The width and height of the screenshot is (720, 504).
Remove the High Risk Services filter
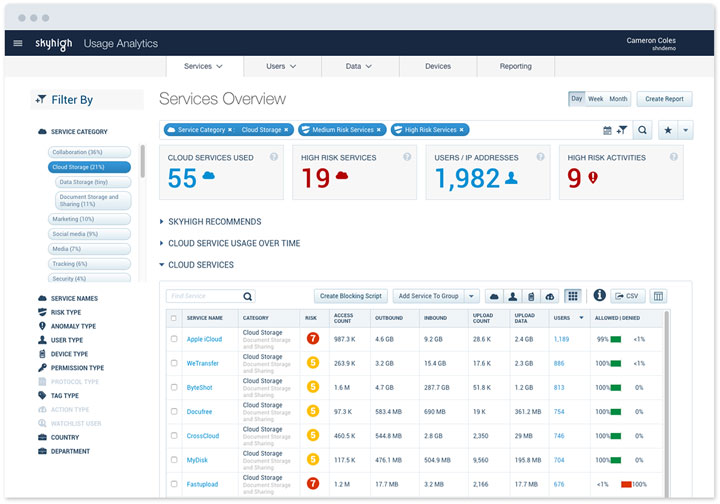point(461,130)
